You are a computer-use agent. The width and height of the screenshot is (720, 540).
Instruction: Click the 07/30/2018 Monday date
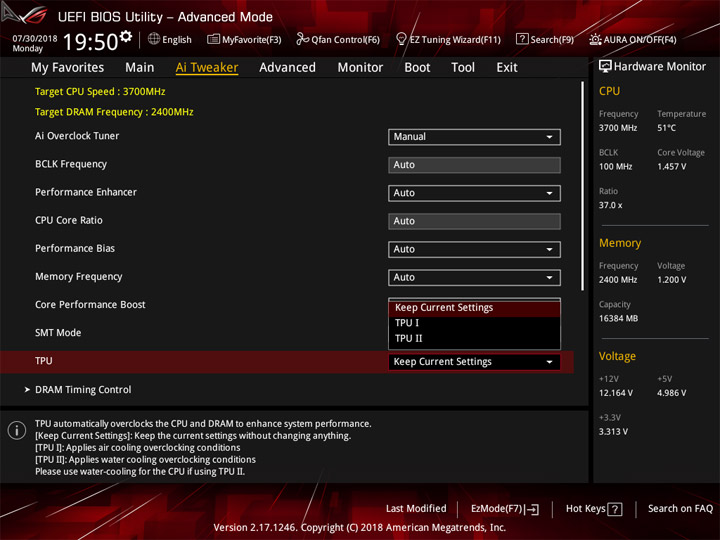(x=35, y=43)
